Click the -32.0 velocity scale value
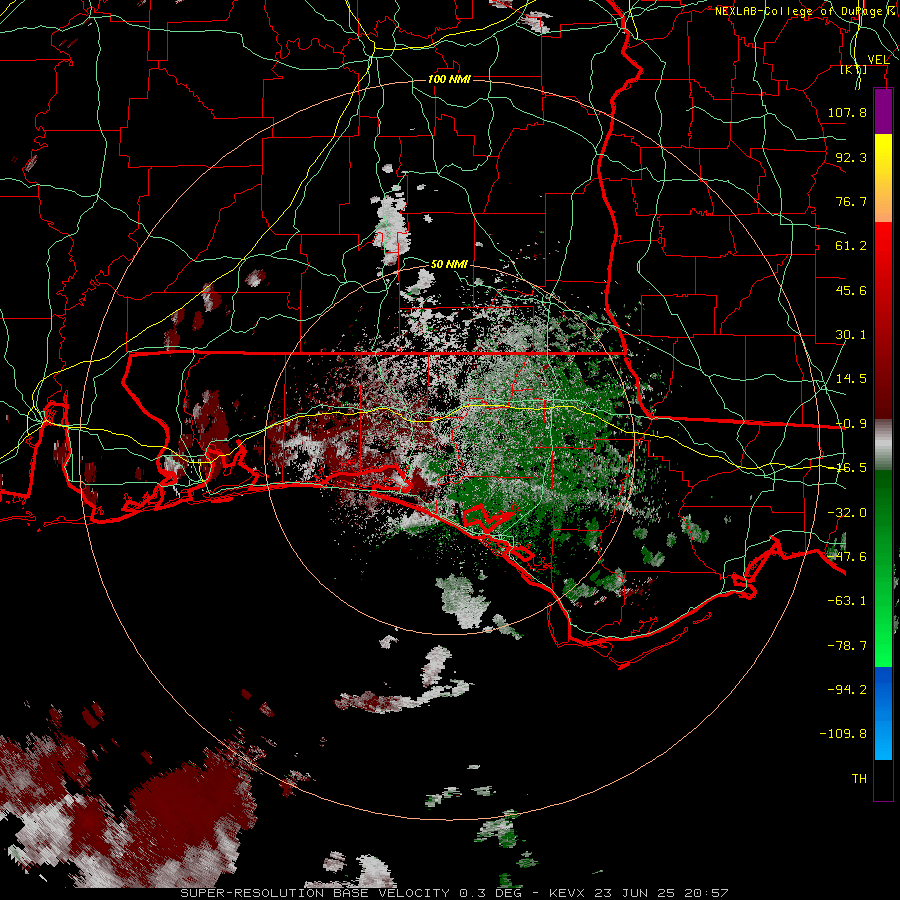900x900 pixels. pyautogui.click(x=847, y=513)
